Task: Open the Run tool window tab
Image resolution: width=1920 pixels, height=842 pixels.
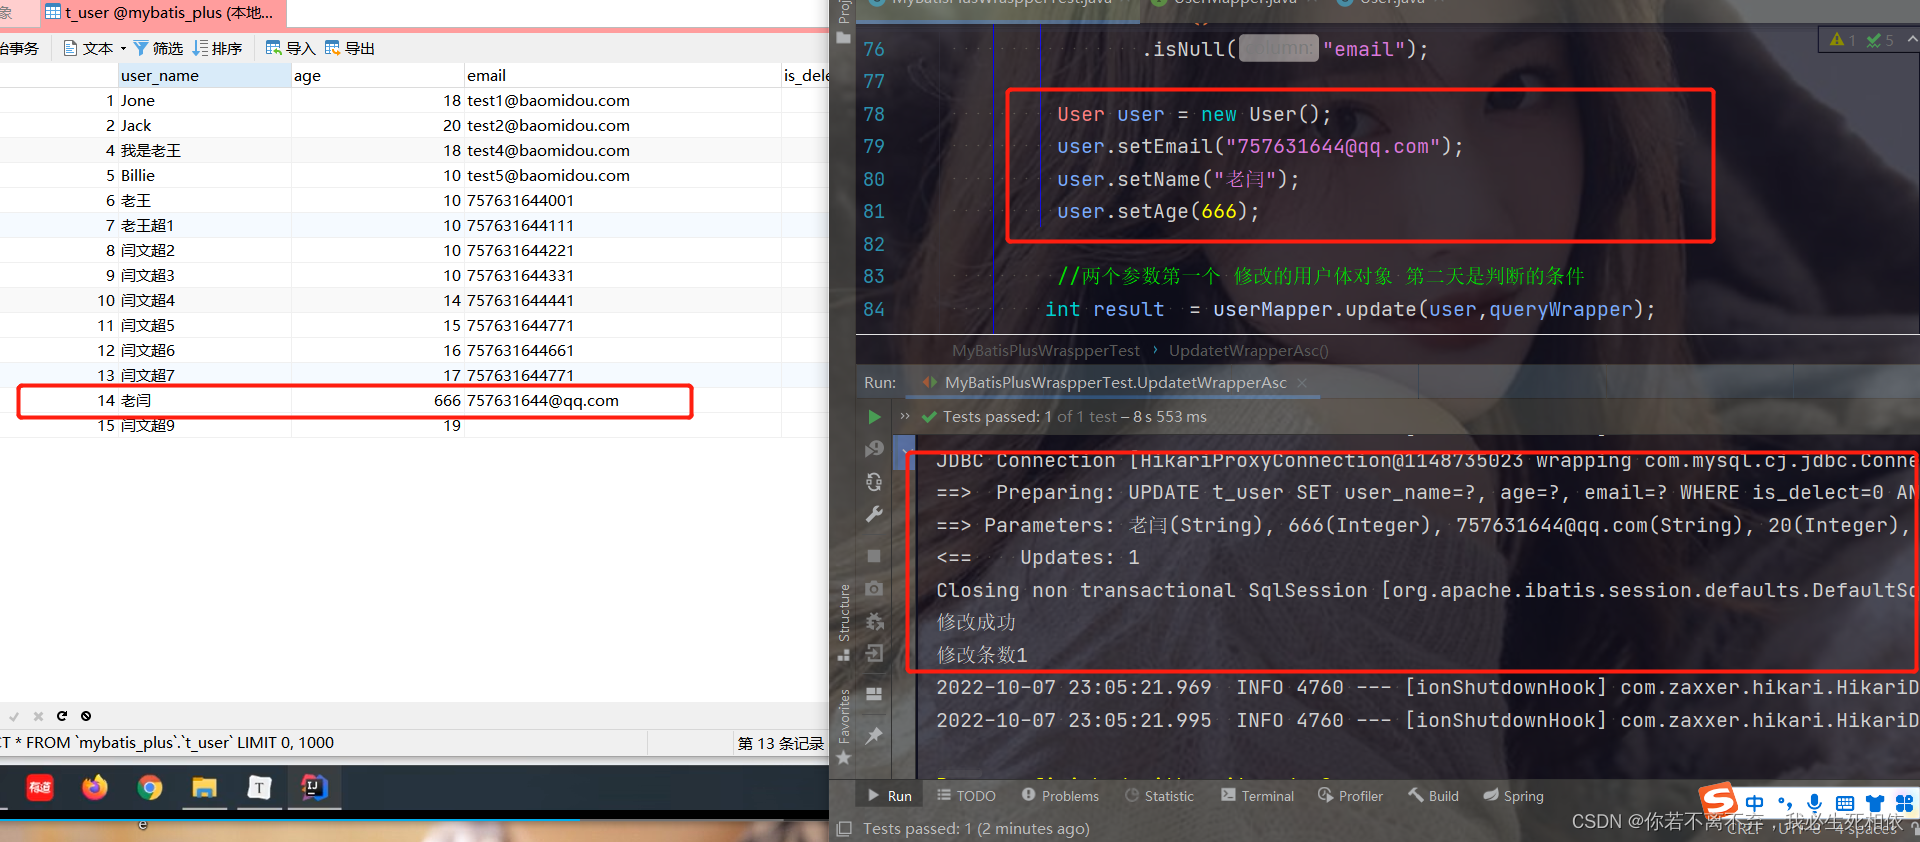Action: [x=890, y=796]
